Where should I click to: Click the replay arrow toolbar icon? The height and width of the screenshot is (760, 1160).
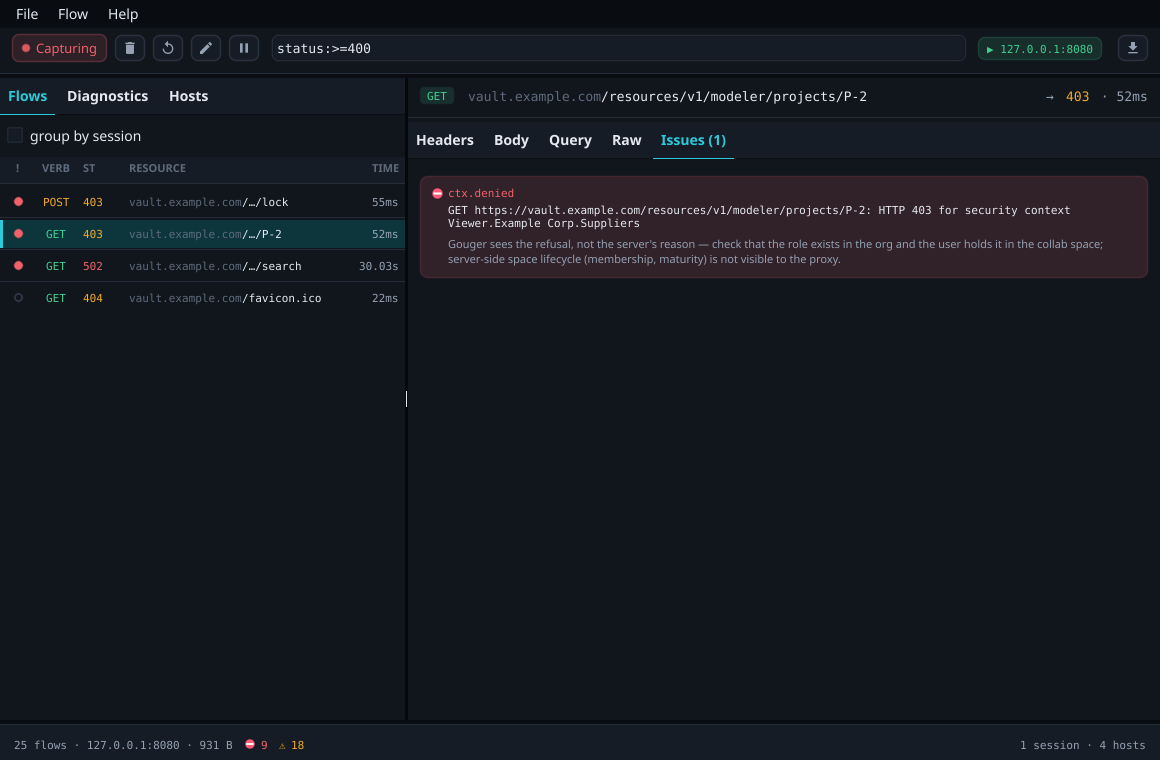tap(168, 48)
